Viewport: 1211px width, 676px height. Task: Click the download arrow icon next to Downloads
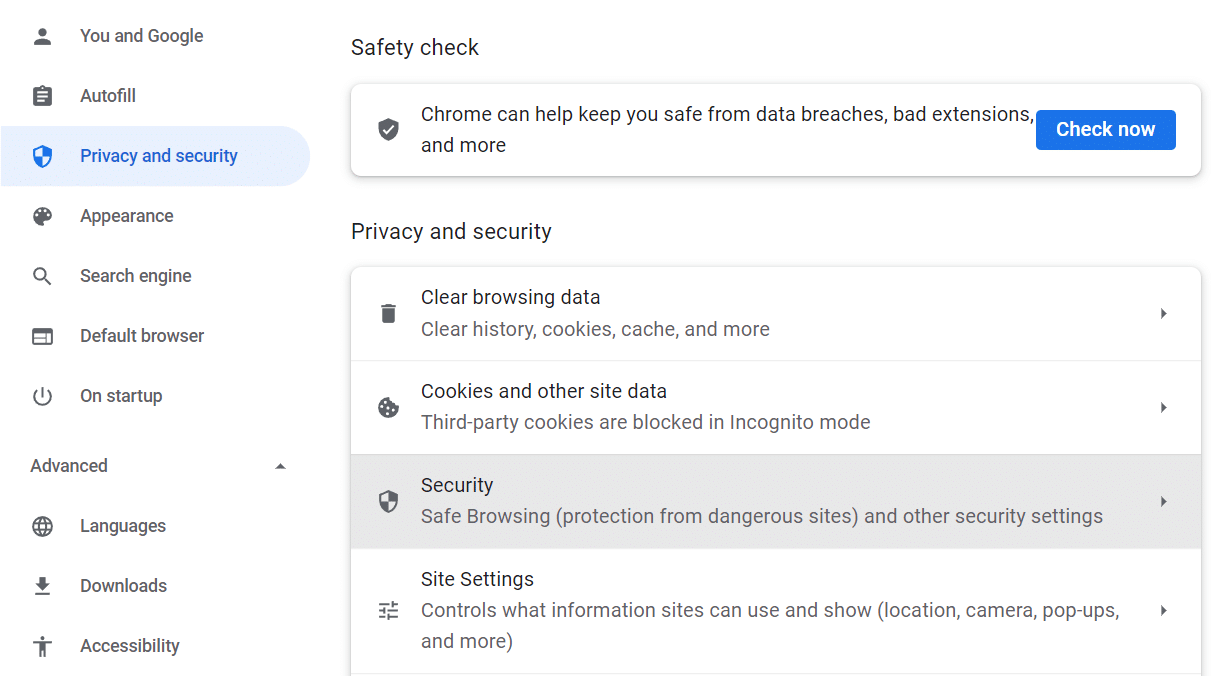(42, 585)
